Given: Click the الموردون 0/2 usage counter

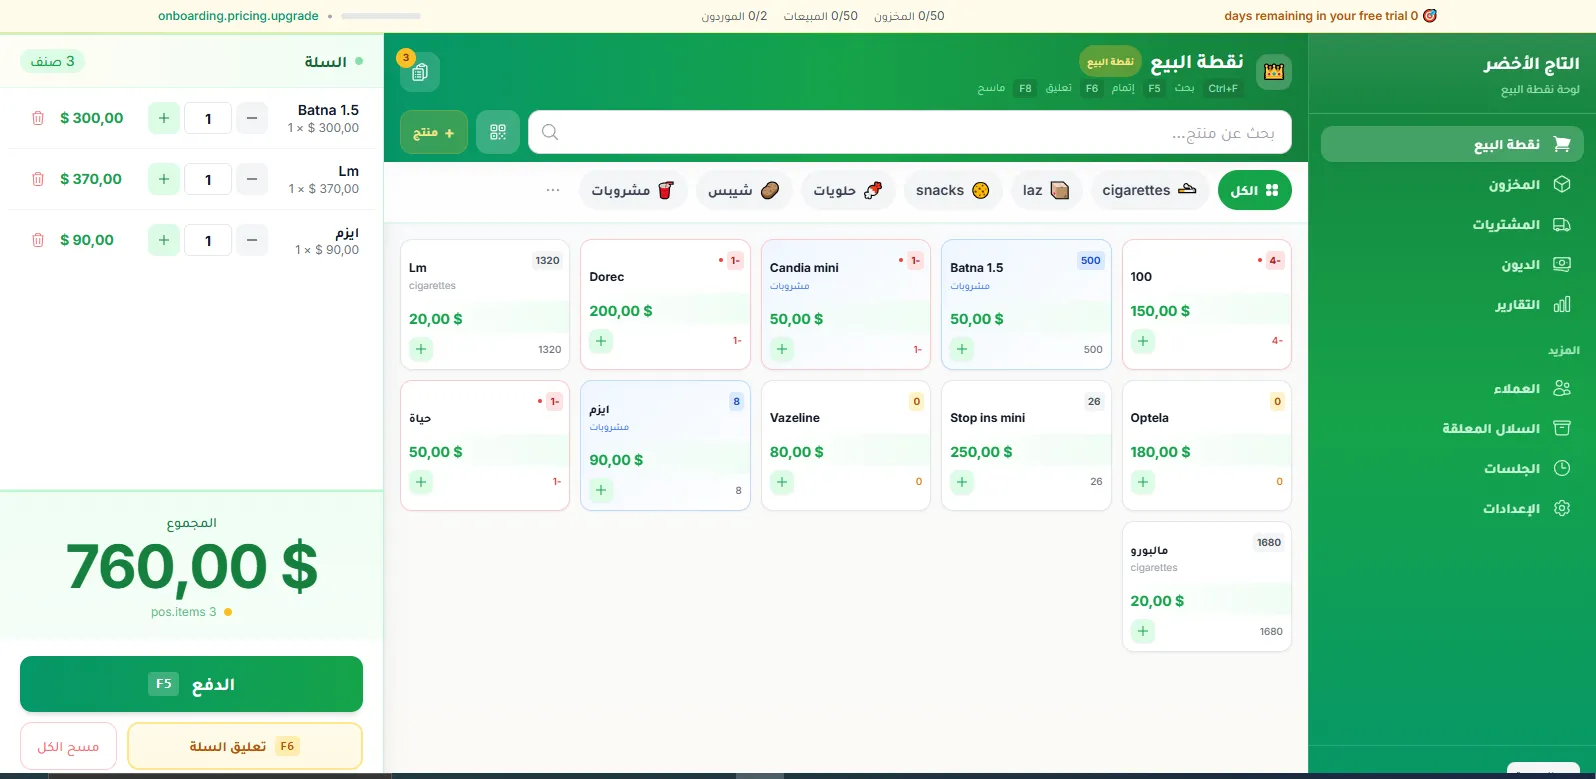Looking at the screenshot, I should click(x=734, y=16).
